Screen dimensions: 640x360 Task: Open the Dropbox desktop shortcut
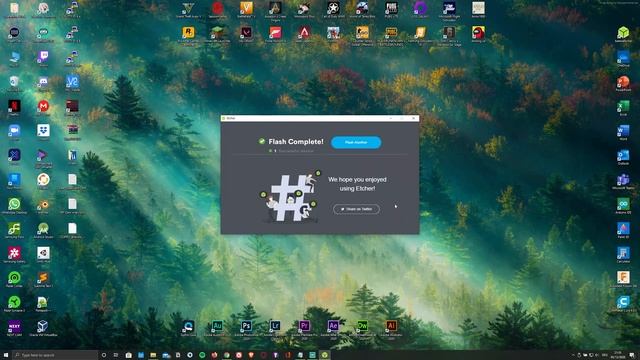[43, 132]
